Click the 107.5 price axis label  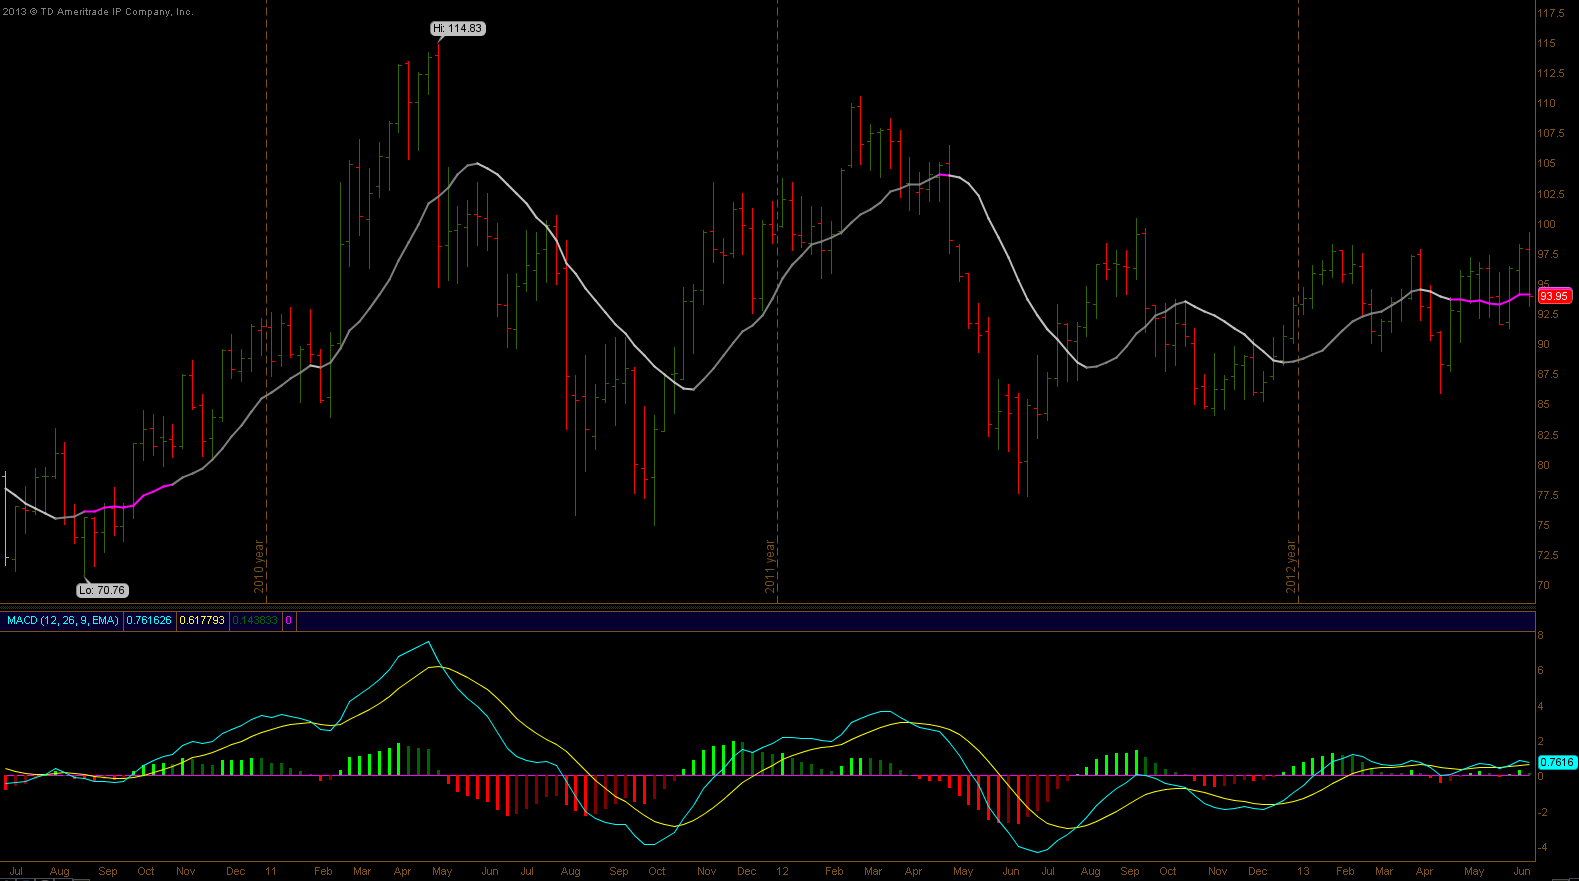click(x=1551, y=133)
